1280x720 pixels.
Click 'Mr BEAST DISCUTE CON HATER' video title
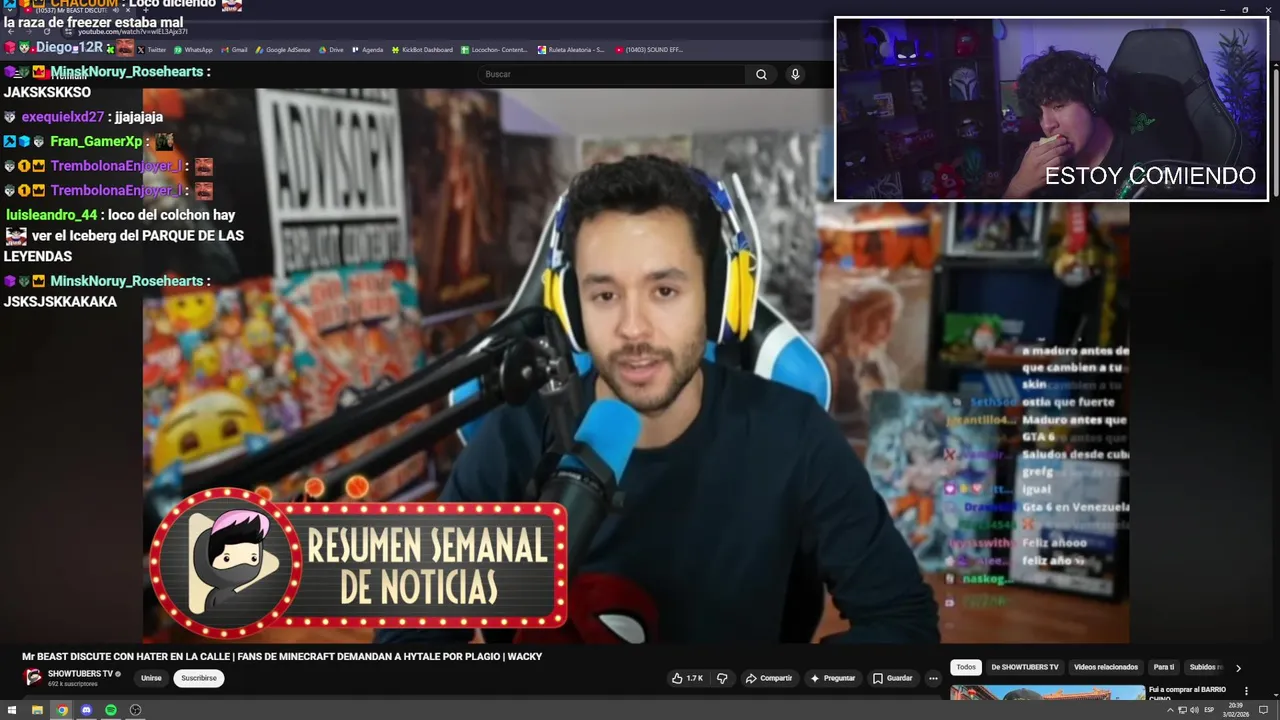tap(282, 657)
